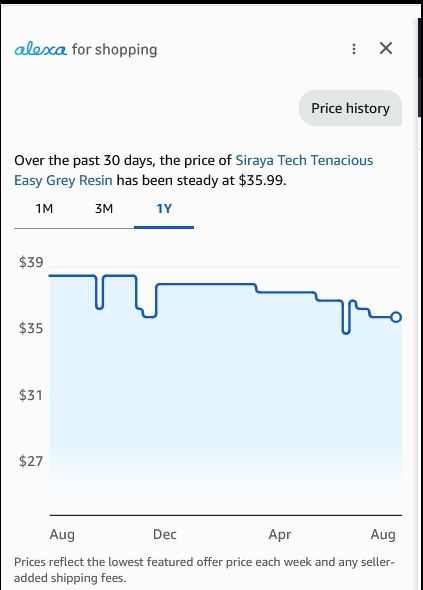Viewport: 423px width, 590px height.
Task: Close the Alexa for shopping panel
Action: pos(386,48)
